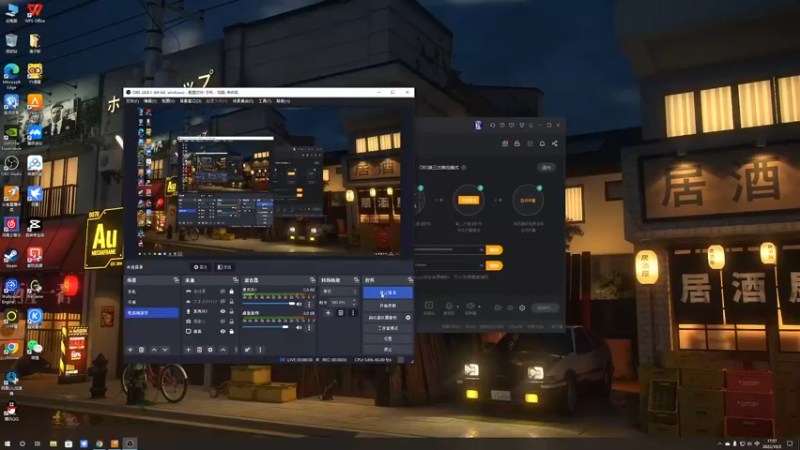Open the Help menu in OBS
Screen dimensions: 800x450
pyautogui.click(x=283, y=101)
